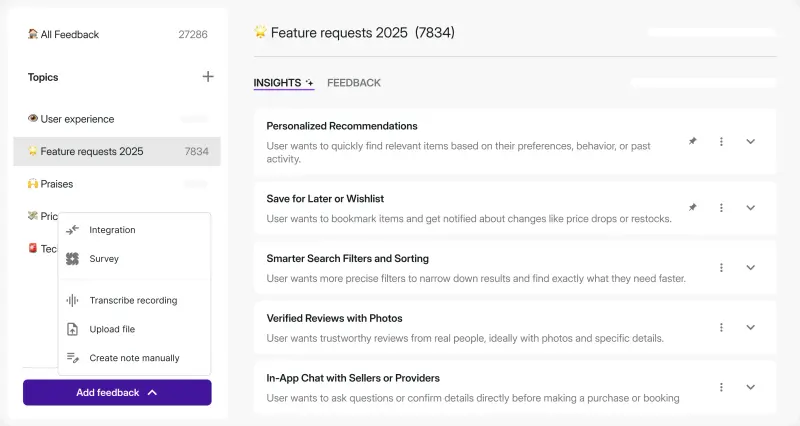Click the Create note manually pencil icon
Viewport: 800px width, 426px height.
pyautogui.click(x=72, y=358)
